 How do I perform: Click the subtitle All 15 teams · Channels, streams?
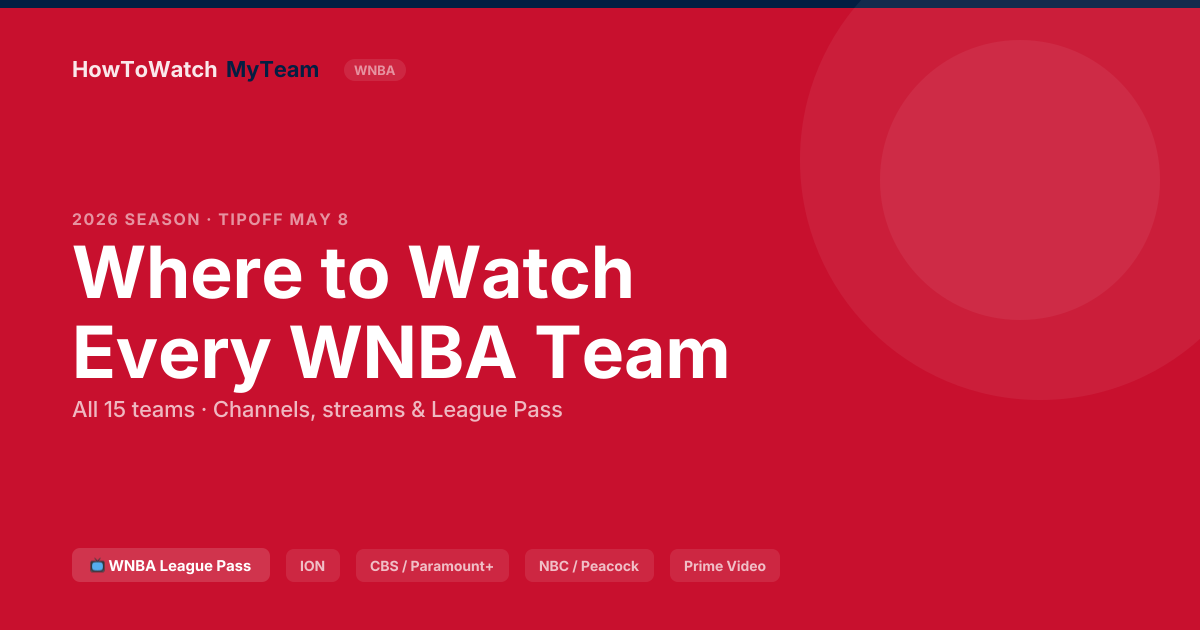(317, 410)
